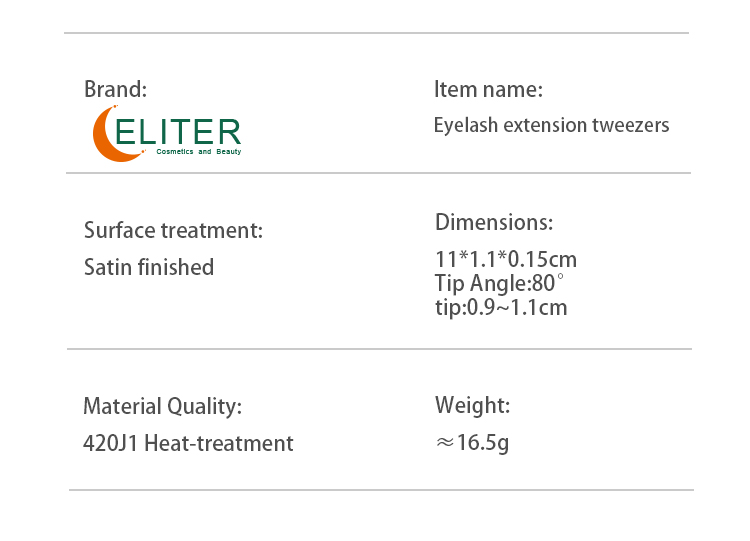Select the "Cosmetics and Beauty" tagline

click(x=198, y=152)
